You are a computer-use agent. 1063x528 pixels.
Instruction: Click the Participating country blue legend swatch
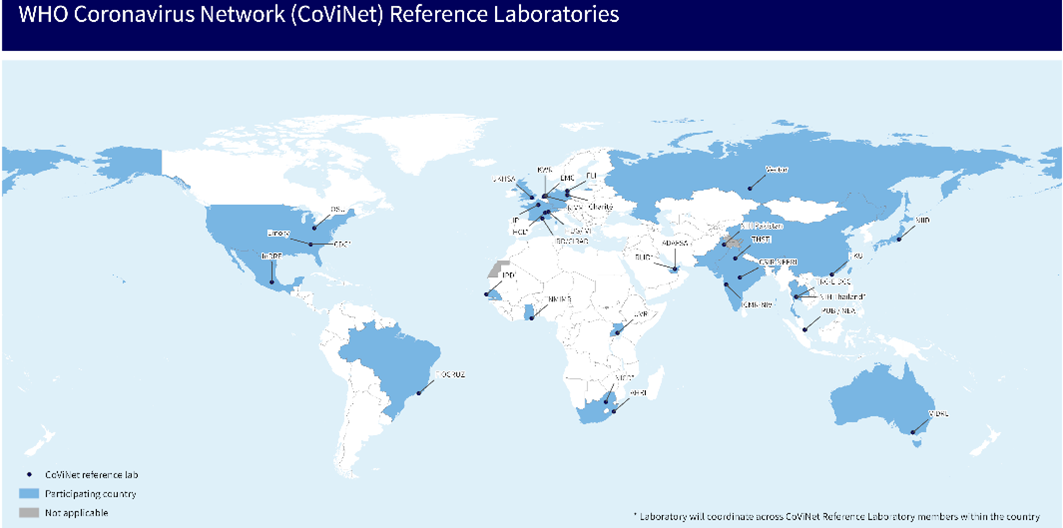pyautogui.click(x=28, y=493)
